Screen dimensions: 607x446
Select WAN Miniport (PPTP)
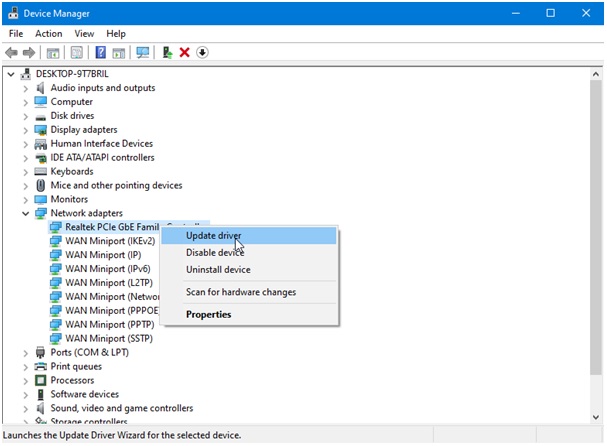tap(110, 324)
